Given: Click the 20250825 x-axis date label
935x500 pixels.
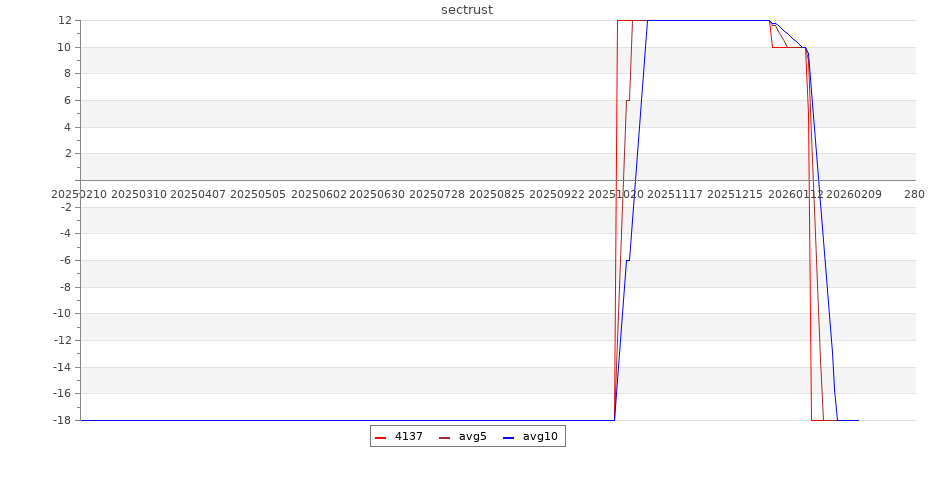Looking at the screenshot, I should (x=496, y=194).
